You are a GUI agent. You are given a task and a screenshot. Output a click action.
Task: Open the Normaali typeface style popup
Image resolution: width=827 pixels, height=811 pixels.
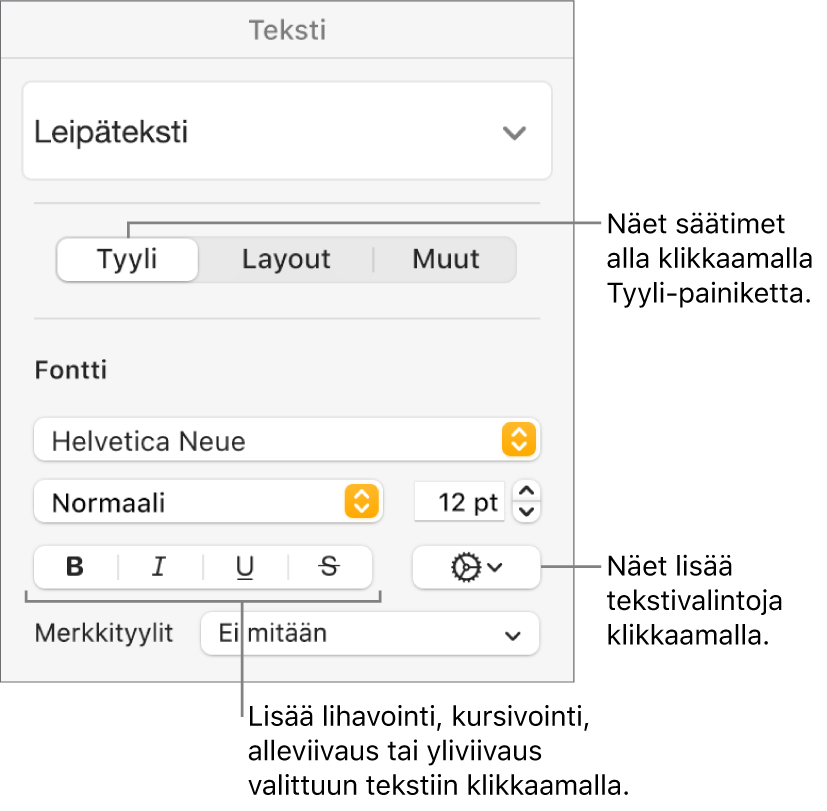tap(208, 501)
